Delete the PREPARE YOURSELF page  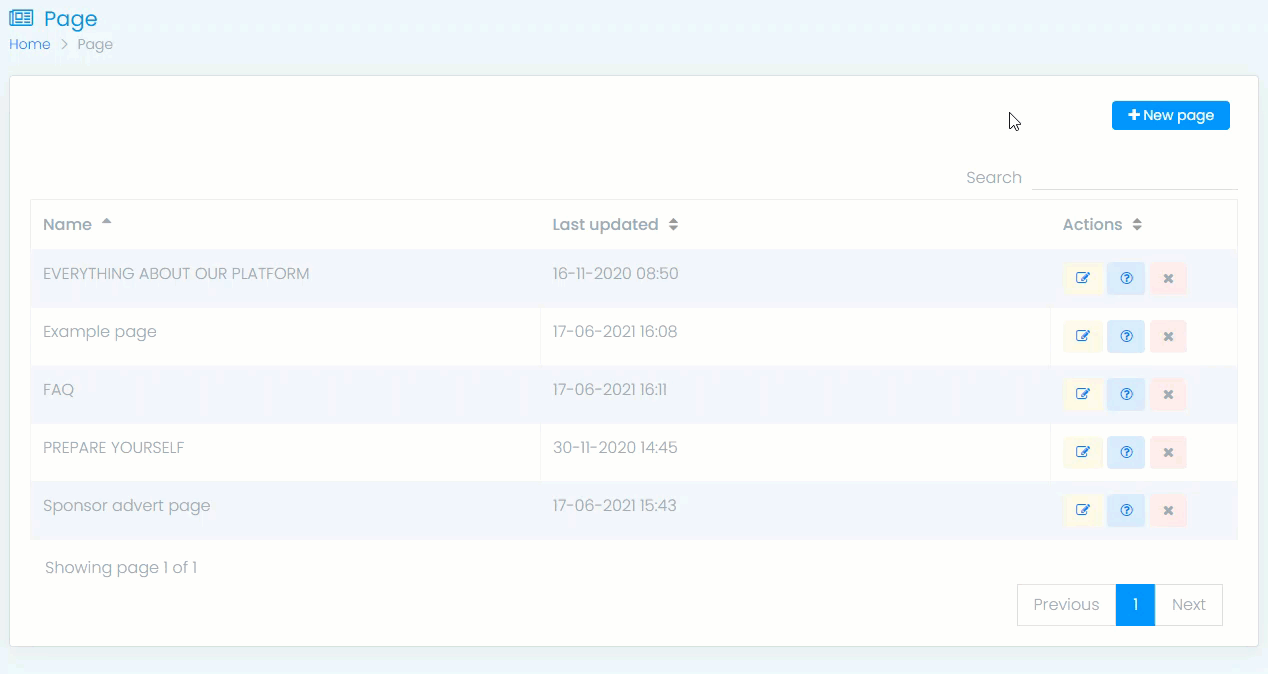click(x=1168, y=452)
